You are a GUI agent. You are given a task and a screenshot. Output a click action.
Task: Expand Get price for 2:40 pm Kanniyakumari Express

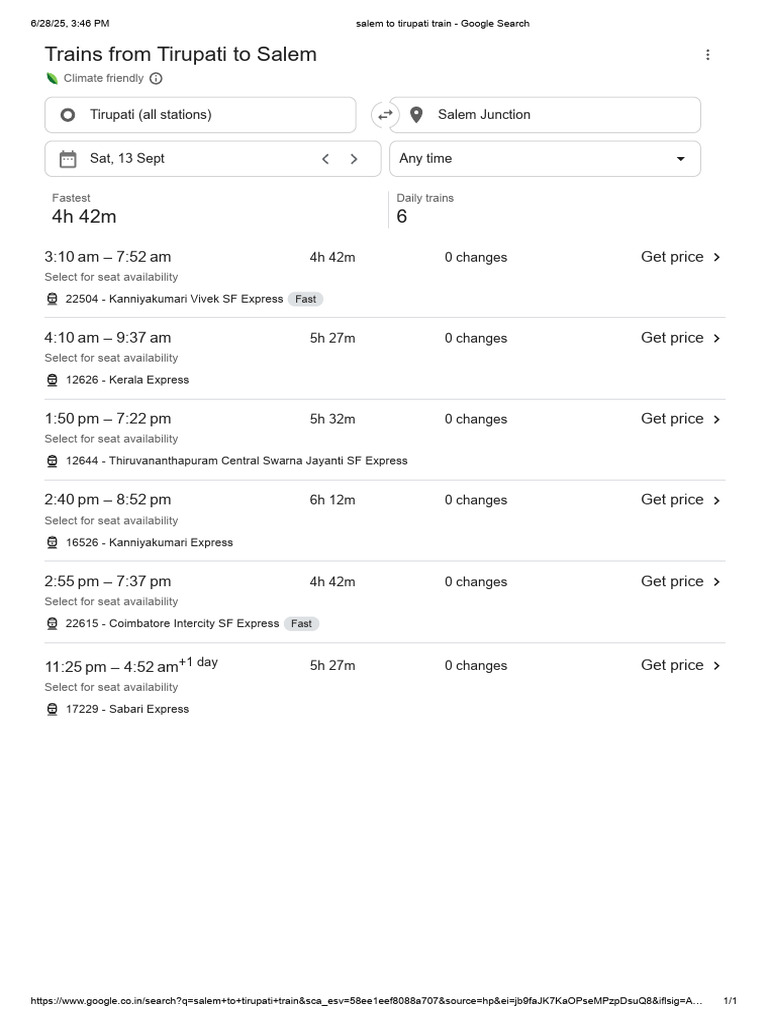coord(680,500)
